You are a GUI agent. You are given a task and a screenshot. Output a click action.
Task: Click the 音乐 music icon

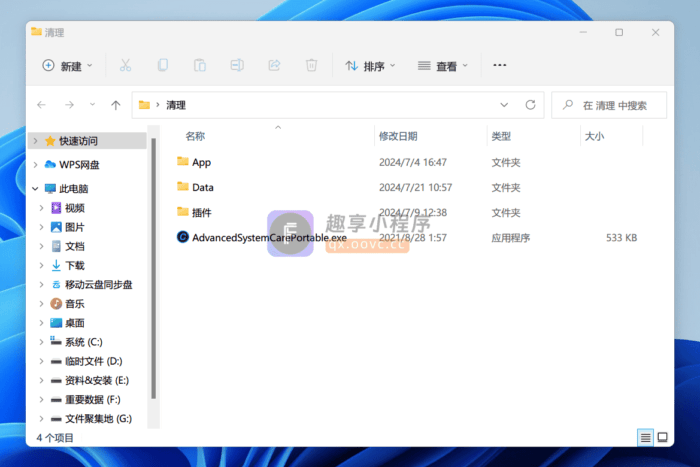tap(56, 304)
